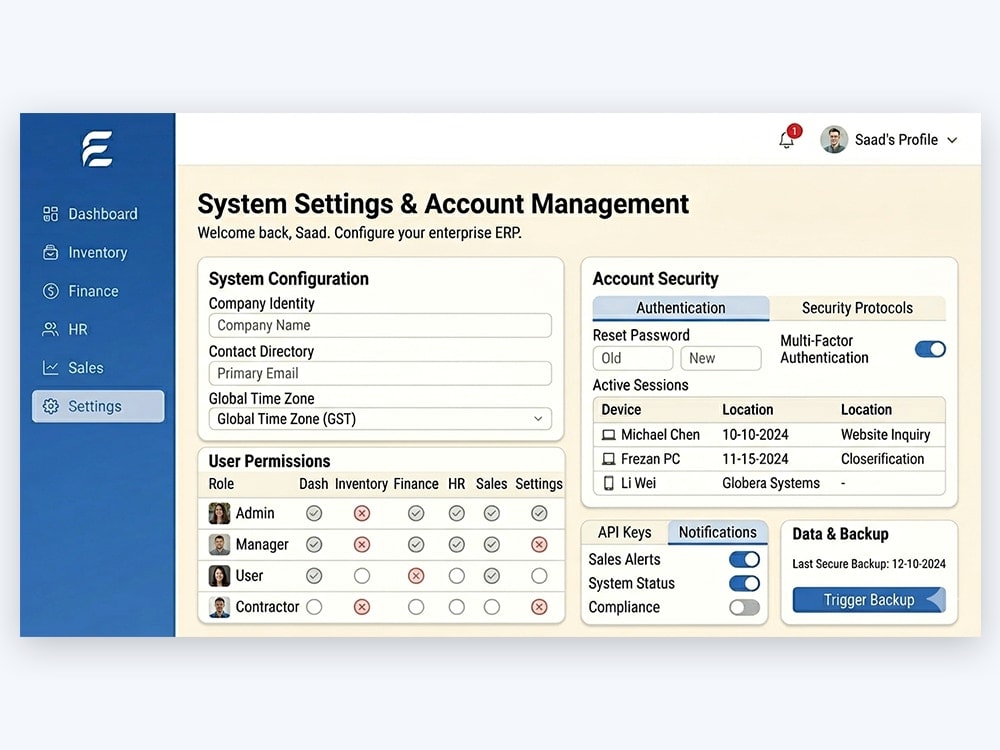
Task: Click the Dashboard grid icon
Action: 50,214
